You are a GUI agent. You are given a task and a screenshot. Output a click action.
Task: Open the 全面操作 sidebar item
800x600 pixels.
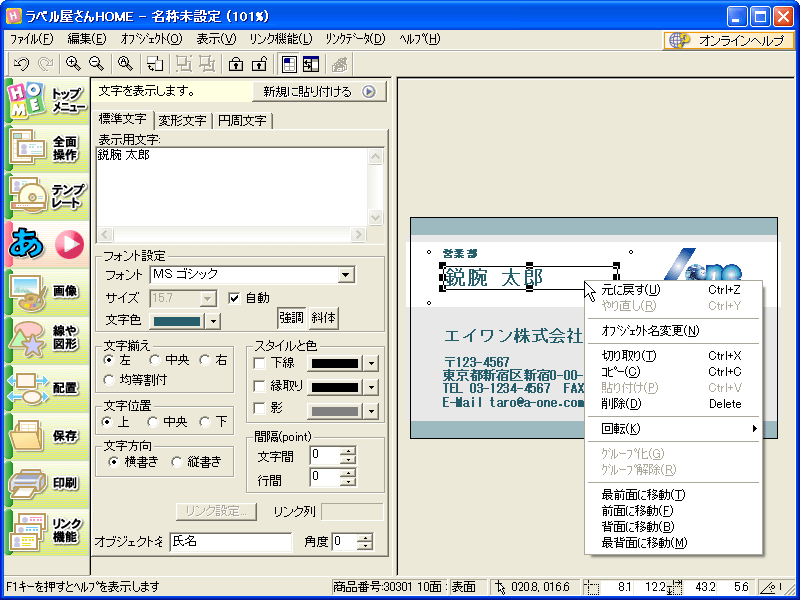pos(47,148)
